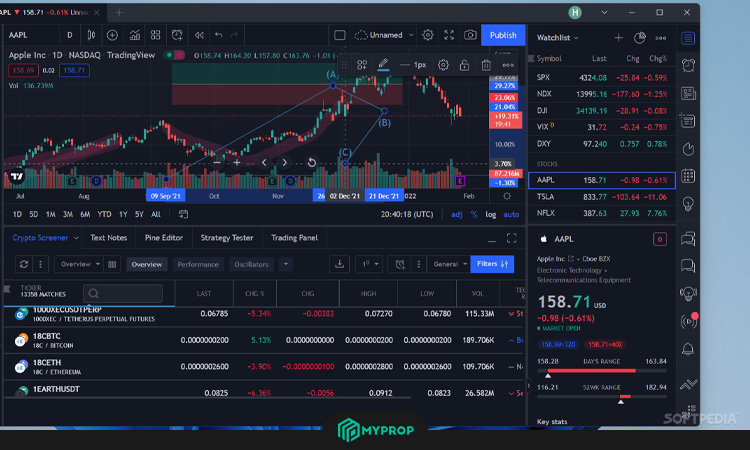750x450 pixels.
Task: Open the Watchlist dropdown
Action: click(558, 37)
